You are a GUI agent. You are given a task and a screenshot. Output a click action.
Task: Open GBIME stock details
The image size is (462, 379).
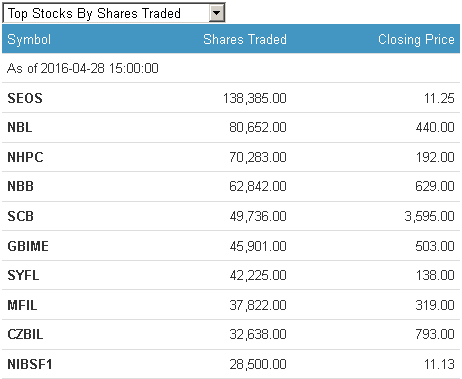(x=28, y=246)
